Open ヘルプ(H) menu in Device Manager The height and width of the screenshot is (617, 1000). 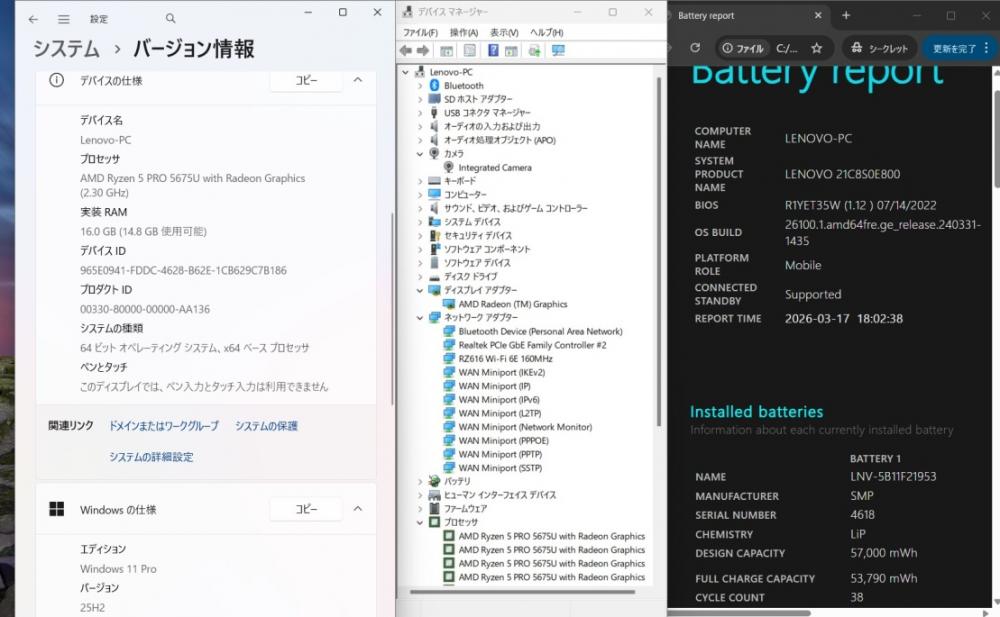(547, 33)
